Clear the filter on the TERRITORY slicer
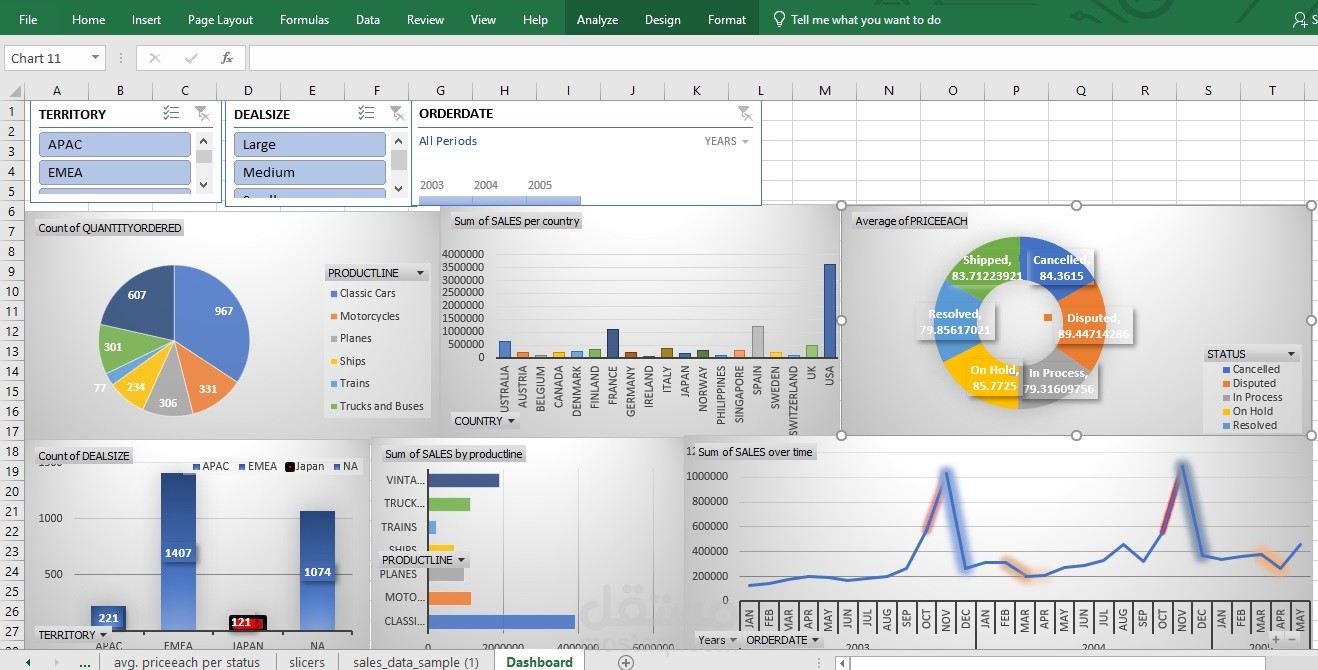This screenshot has height=670, width=1318. [x=201, y=114]
